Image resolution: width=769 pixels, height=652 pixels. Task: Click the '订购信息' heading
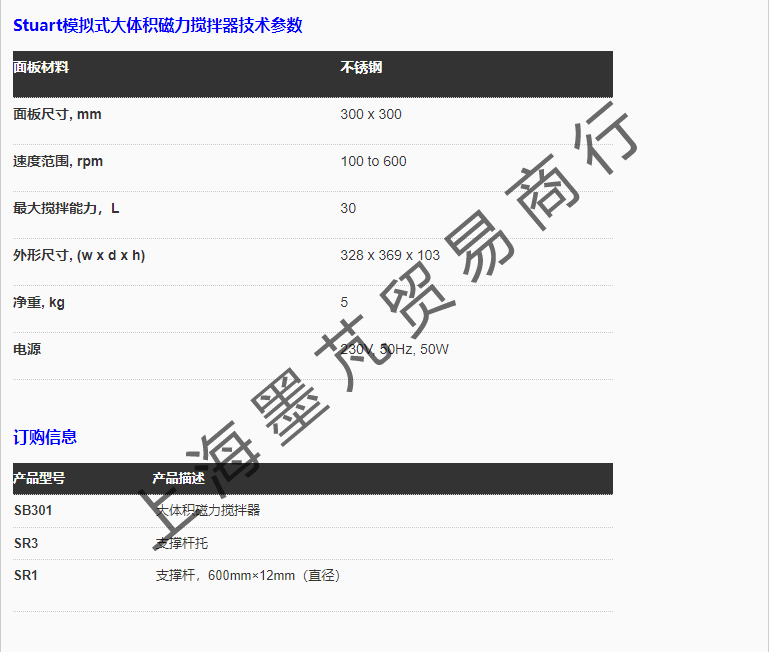[45, 437]
